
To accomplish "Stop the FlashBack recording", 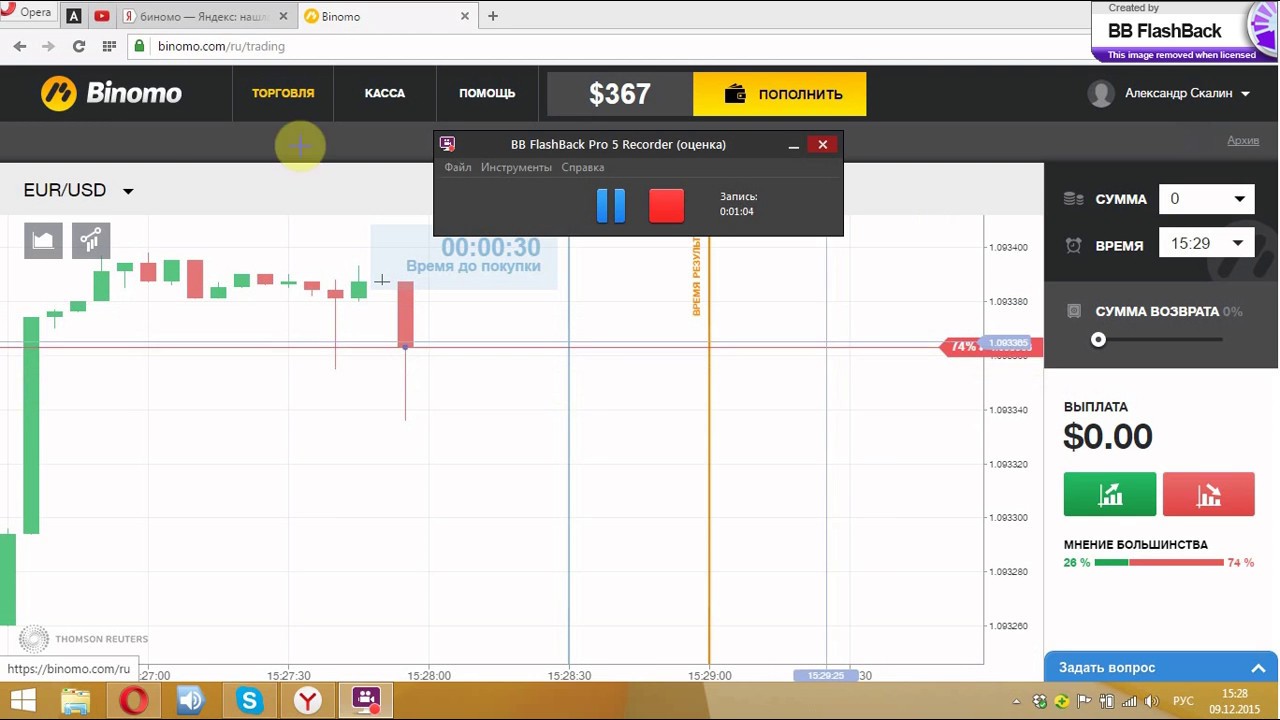I will [x=667, y=205].
